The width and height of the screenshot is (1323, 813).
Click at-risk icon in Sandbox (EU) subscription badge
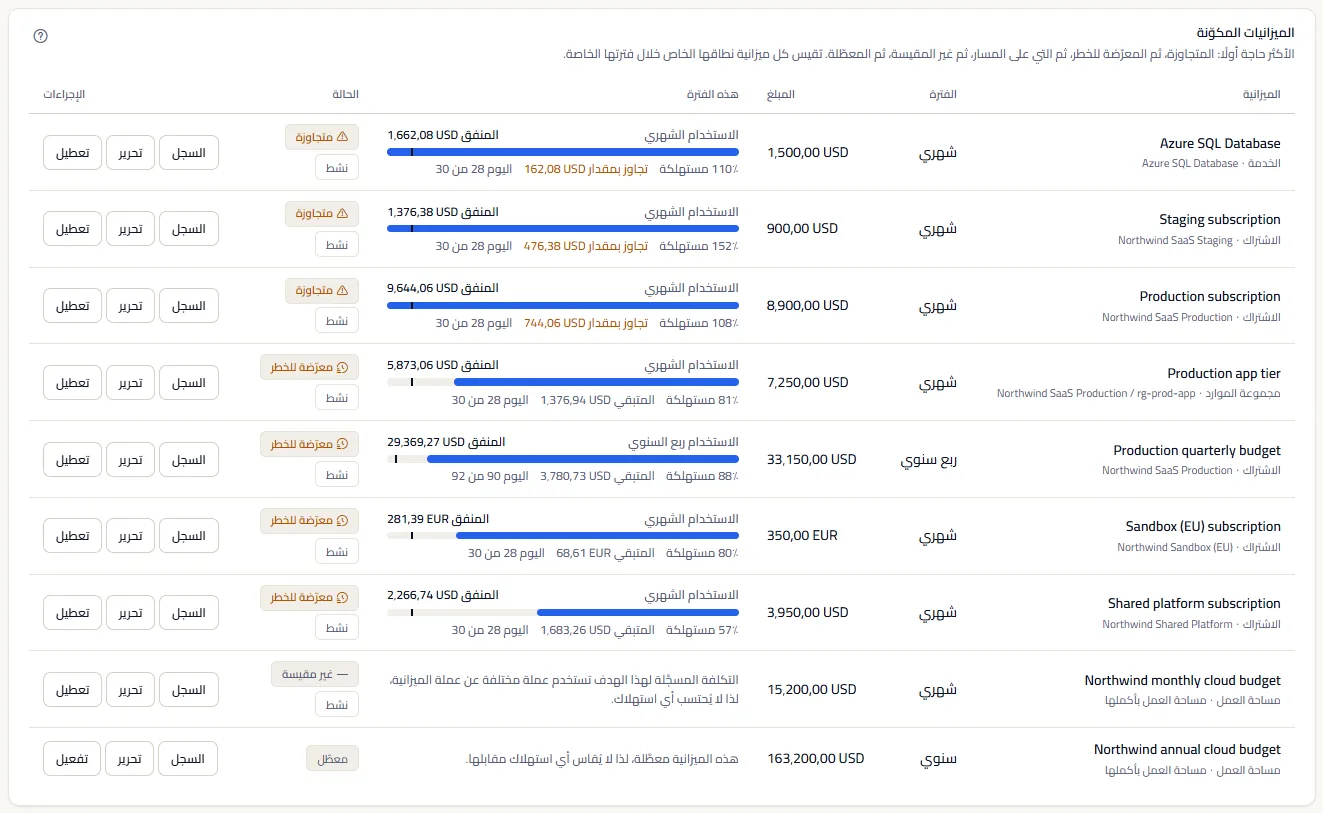pyautogui.click(x=342, y=521)
